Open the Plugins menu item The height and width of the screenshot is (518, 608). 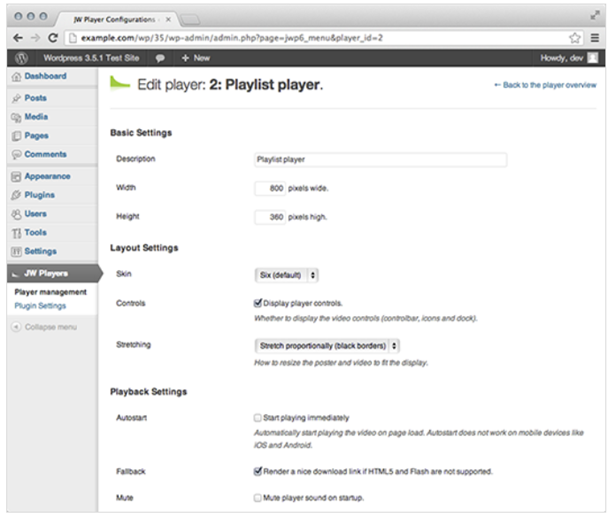click(x=40, y=195)
